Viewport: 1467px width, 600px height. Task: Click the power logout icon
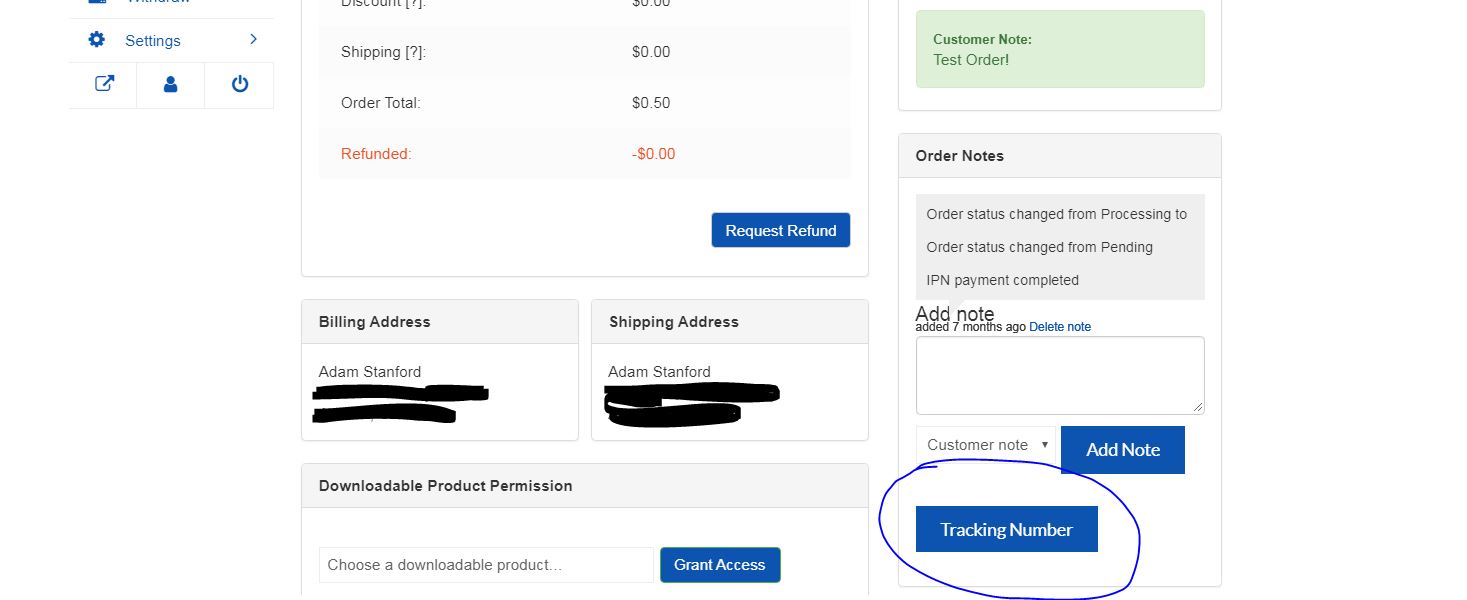(x=239, y=84)
